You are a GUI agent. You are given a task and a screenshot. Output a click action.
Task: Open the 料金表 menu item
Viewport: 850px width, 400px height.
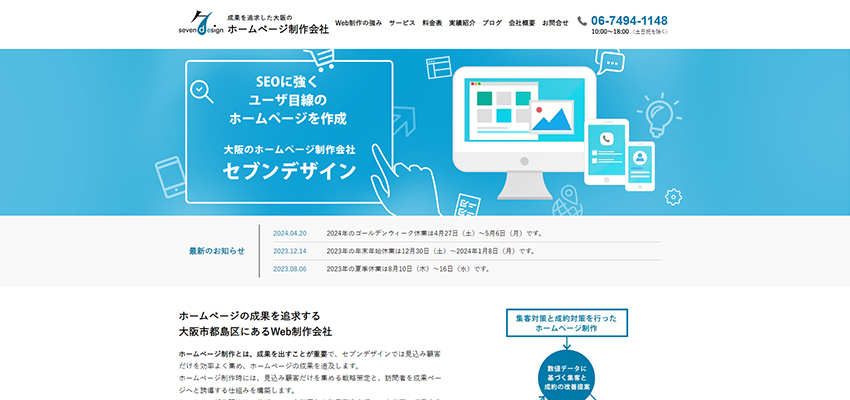pyautogui.click(x=432, y=23)
